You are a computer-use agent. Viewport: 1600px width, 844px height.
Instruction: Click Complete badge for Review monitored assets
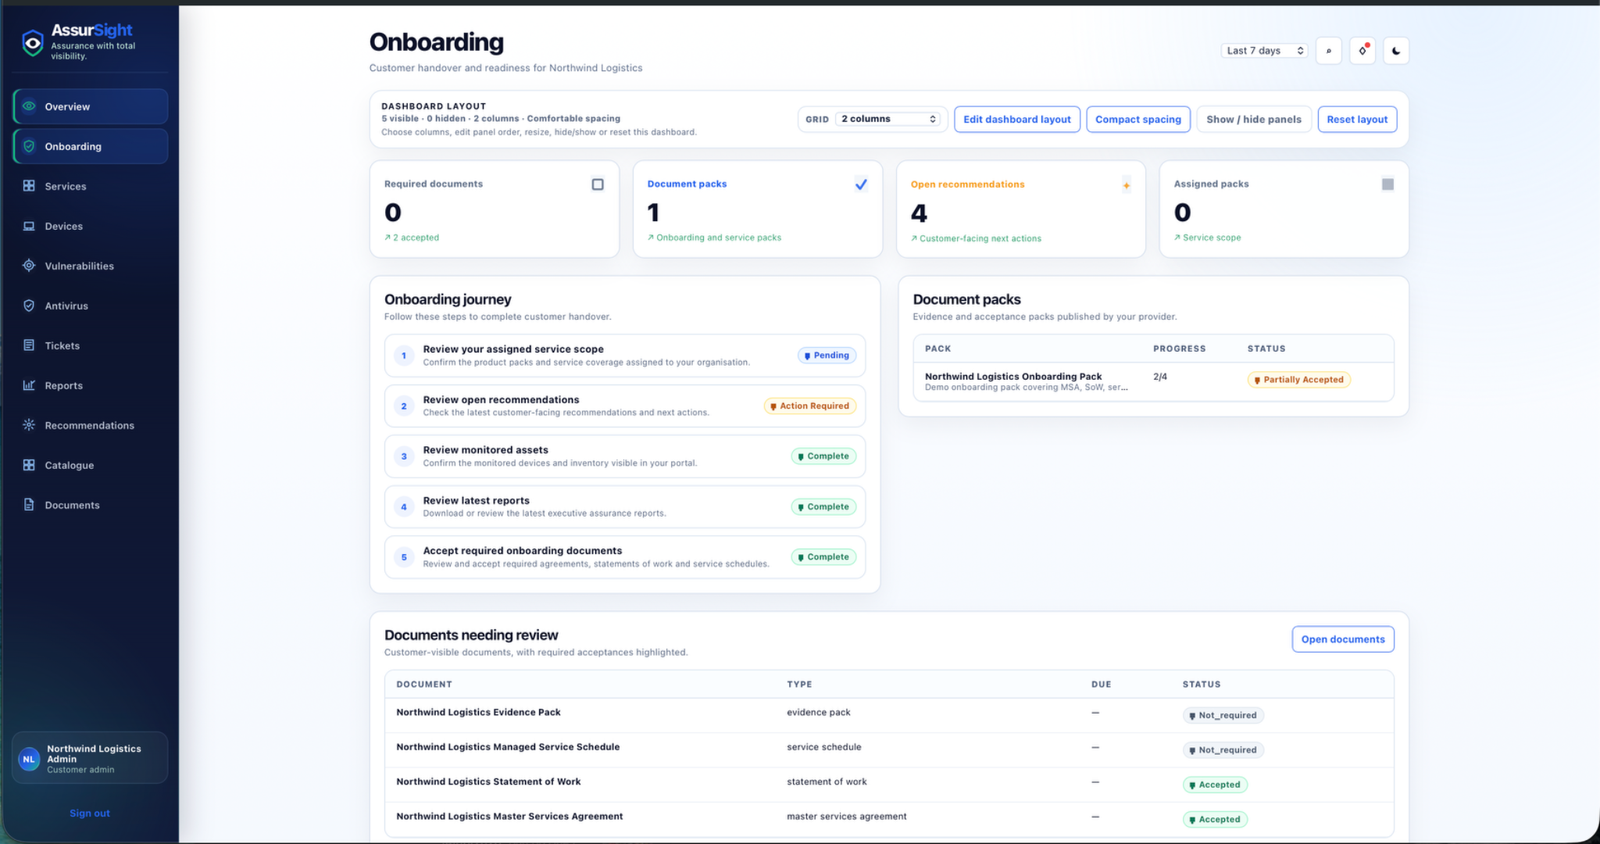pyautogui.click(x=824, y=456)
